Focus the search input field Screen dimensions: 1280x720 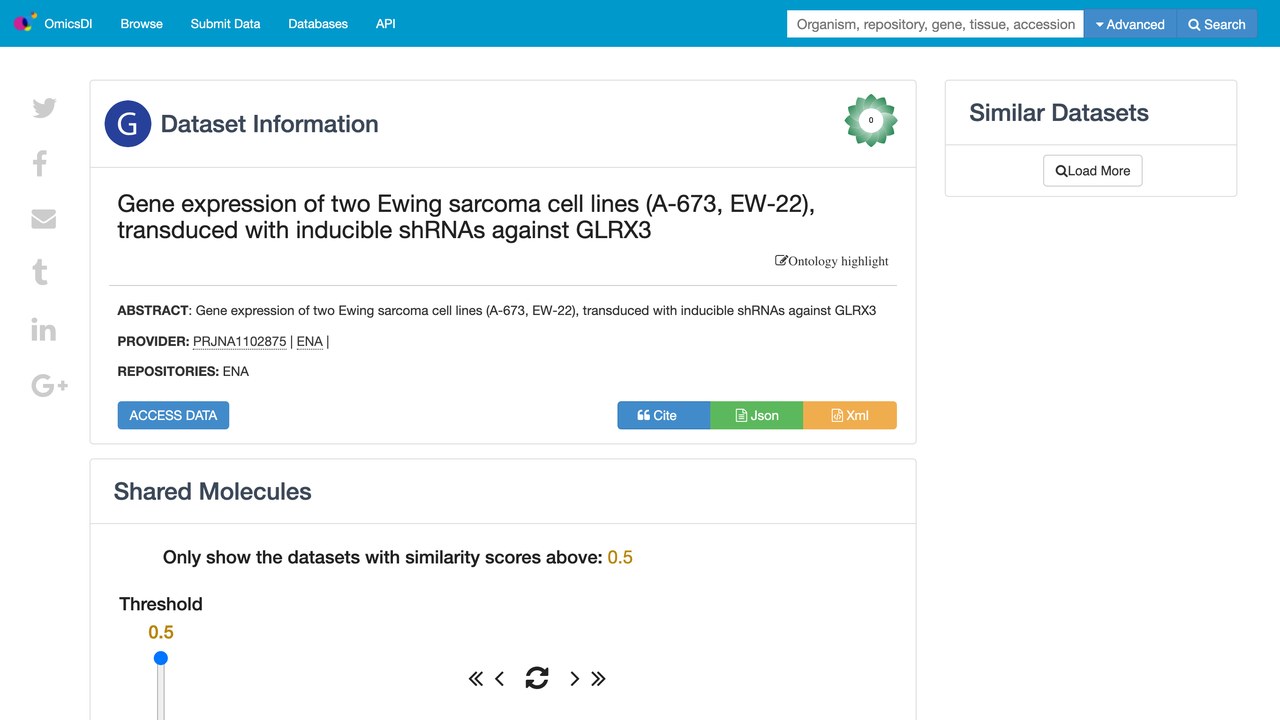click(x=936, y=24)
